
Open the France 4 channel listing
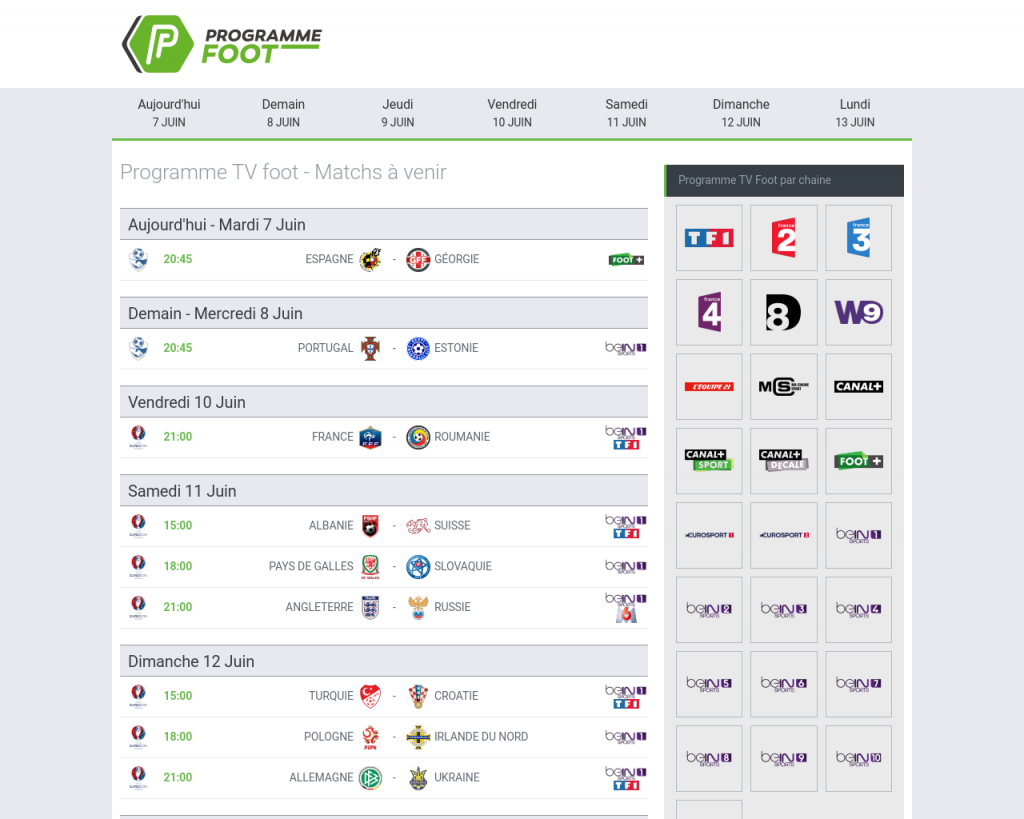click(x=709, y=312)
